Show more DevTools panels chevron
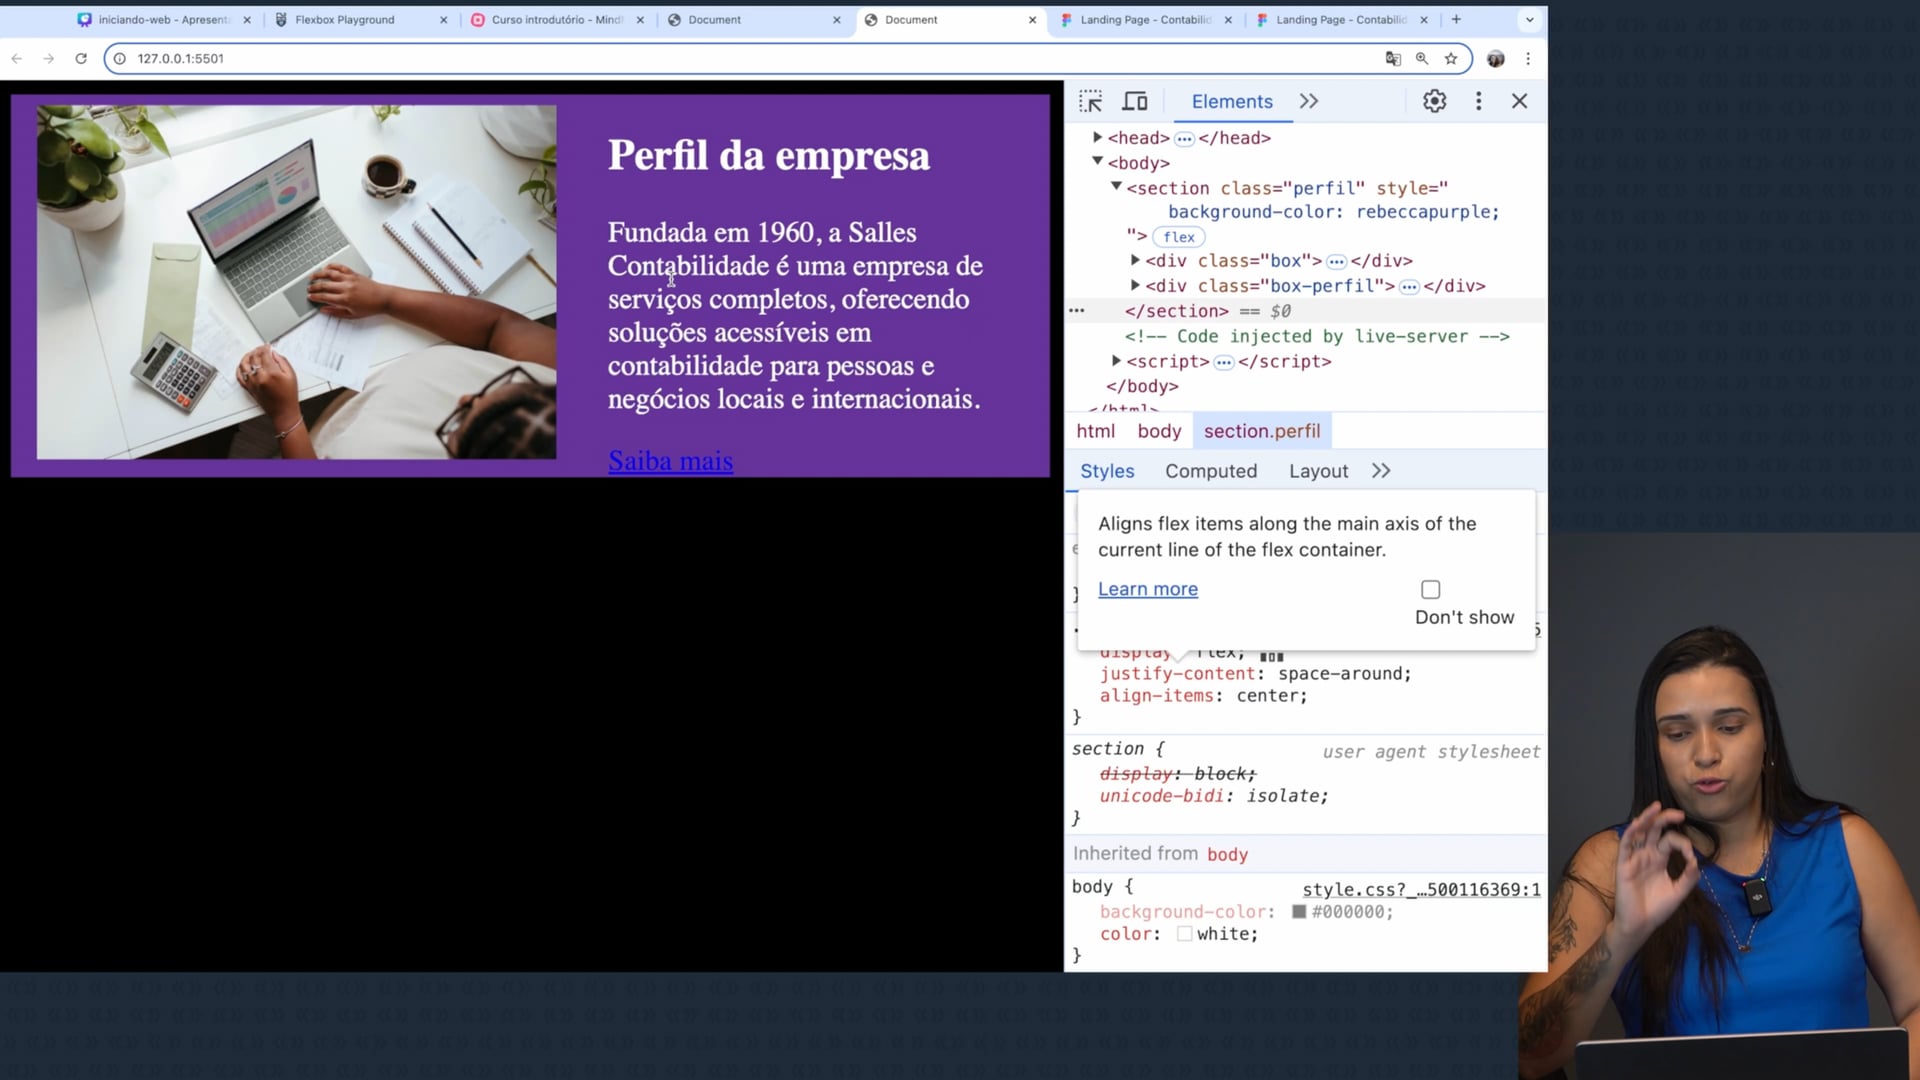This screenshot has width=1920, height=1080. 1308,101
